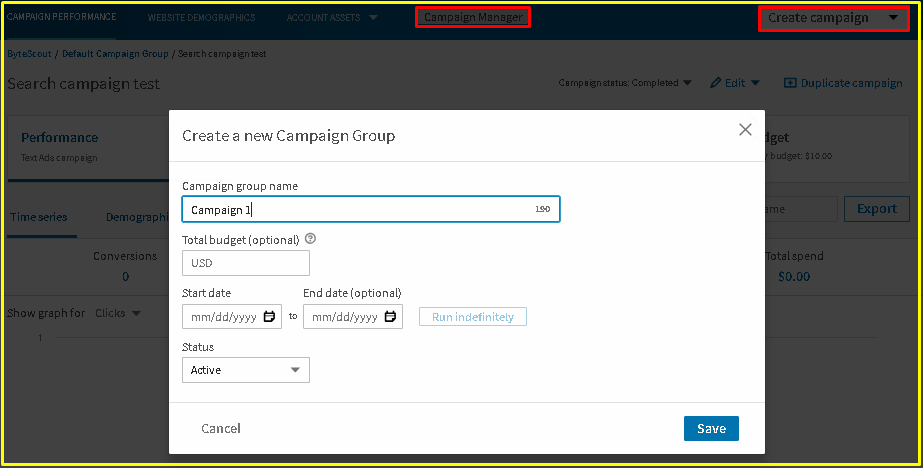The image size is (923, 468).
Task: Click the Duplicate campaign plus icon
Action: (790, 83)
